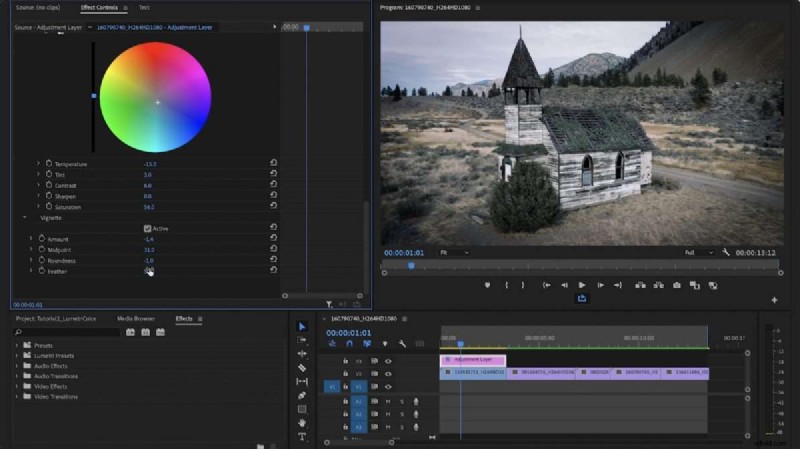This screenshot has width=800, height=449.
Task: Switch to the Project panel tab
Action: coord(56,318)
